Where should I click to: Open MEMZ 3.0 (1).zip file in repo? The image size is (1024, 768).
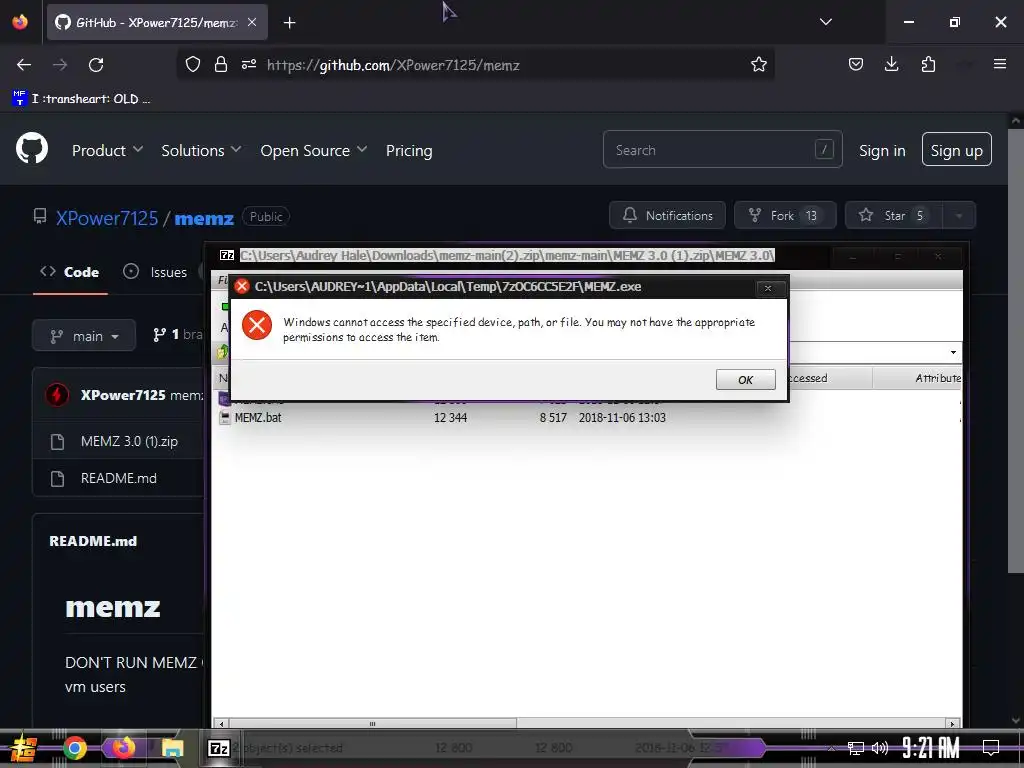[129, 441]
